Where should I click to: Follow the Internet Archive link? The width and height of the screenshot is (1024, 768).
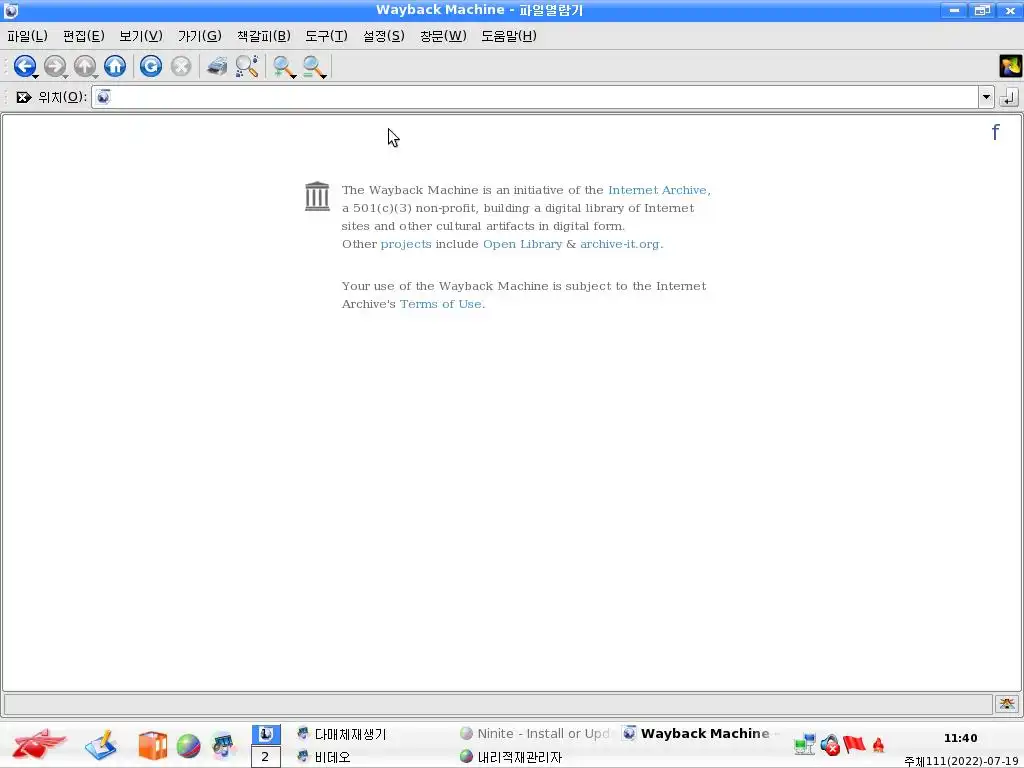point(659,190)
